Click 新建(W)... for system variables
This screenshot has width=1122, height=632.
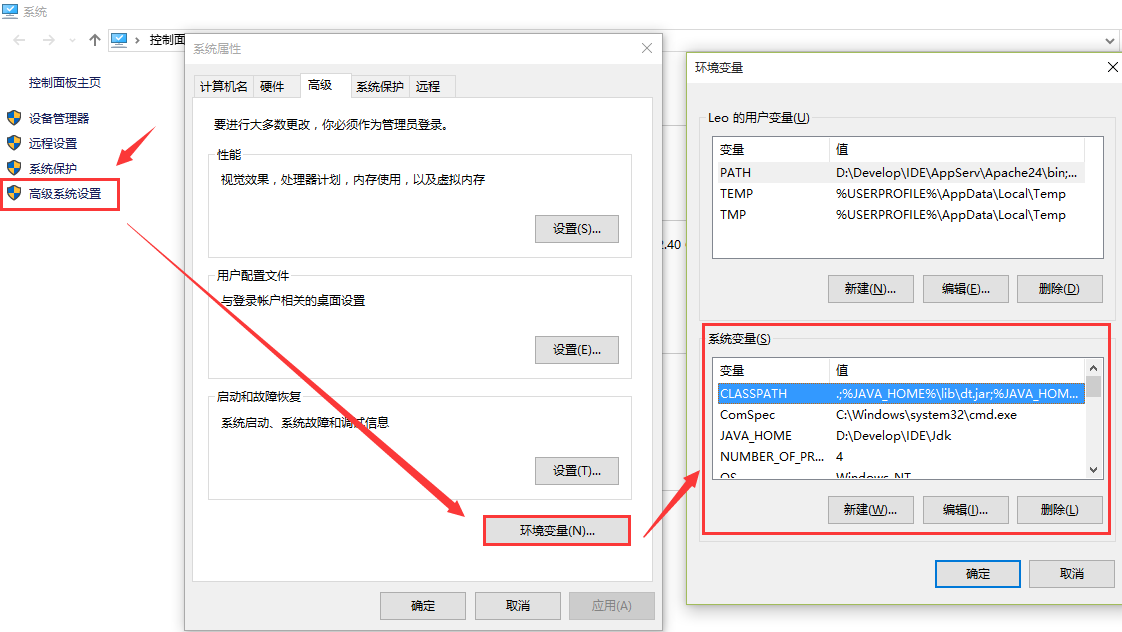[x=870, y=510]
